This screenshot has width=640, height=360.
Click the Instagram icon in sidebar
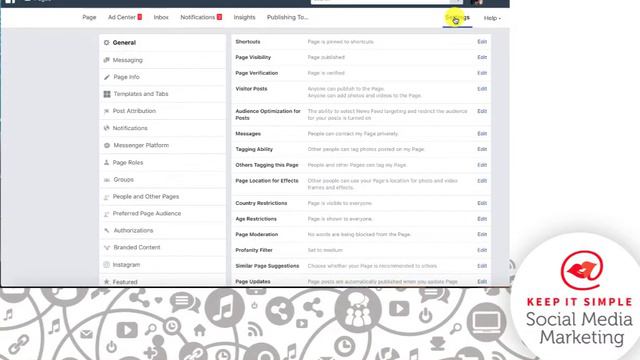[107, 265]
